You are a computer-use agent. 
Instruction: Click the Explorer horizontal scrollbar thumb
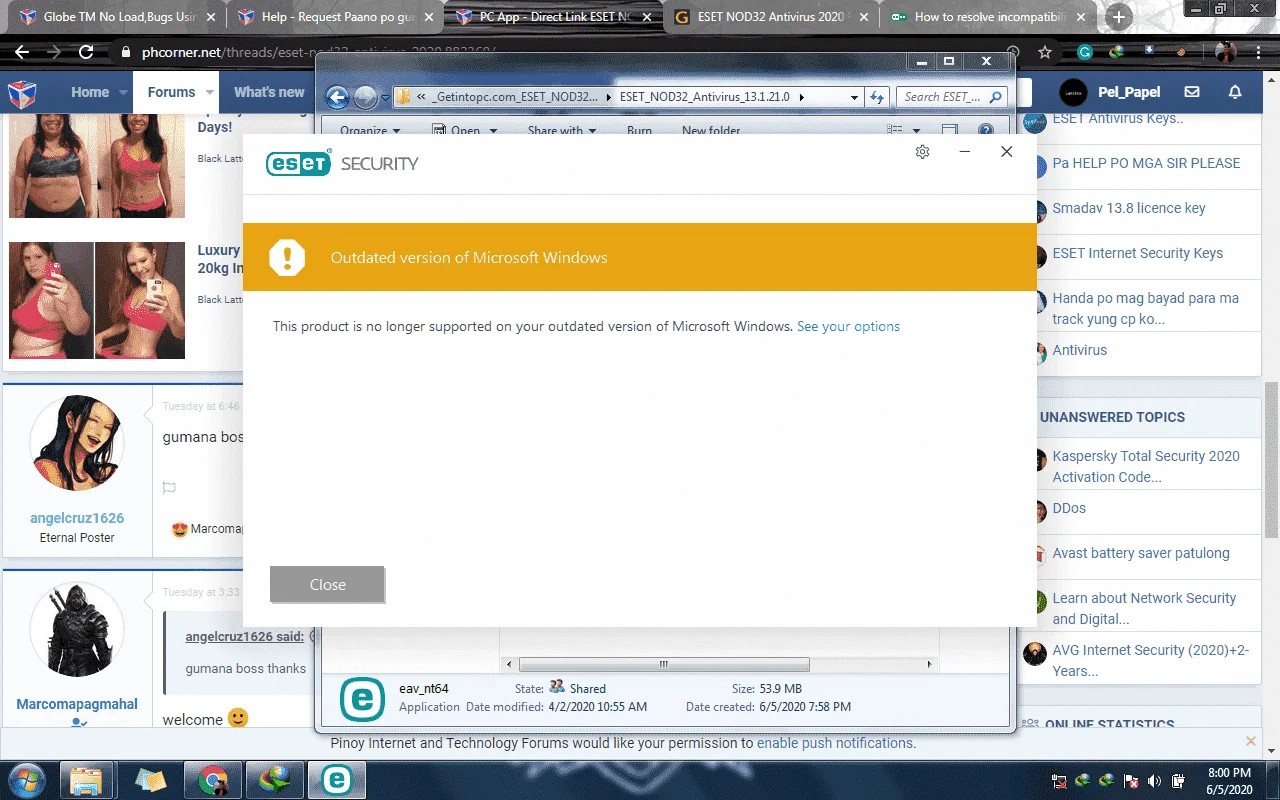pos(664,664)
